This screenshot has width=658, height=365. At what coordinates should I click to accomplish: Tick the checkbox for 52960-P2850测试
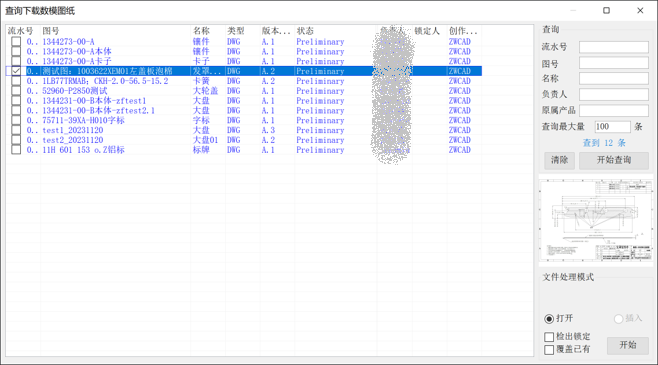pyautogui.click(x=16, y=91)
